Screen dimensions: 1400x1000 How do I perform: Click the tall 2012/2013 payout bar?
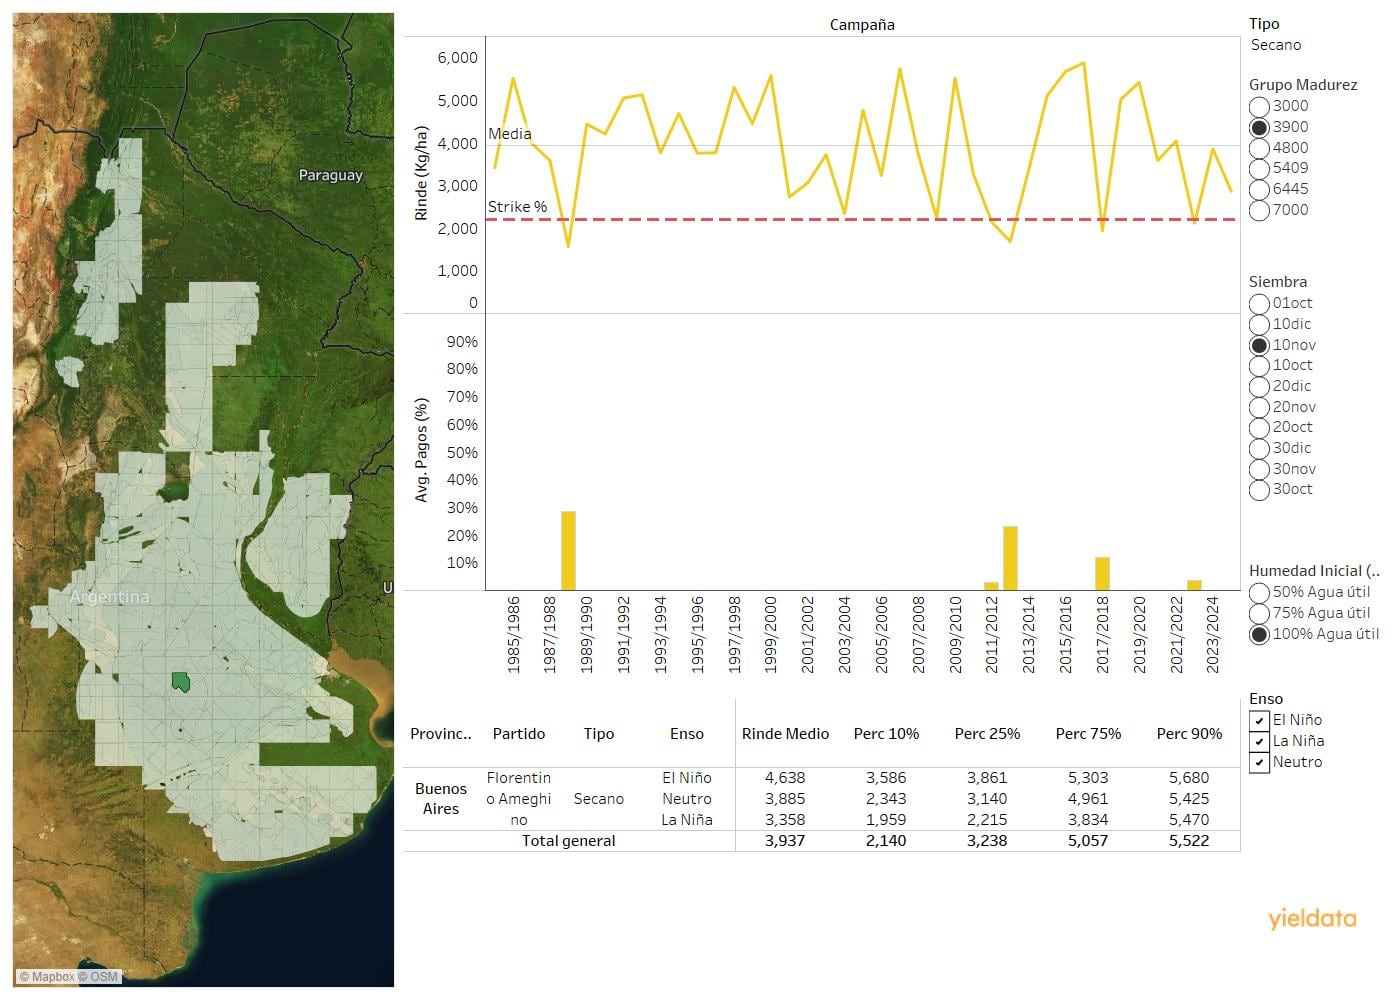(1010, 558)
